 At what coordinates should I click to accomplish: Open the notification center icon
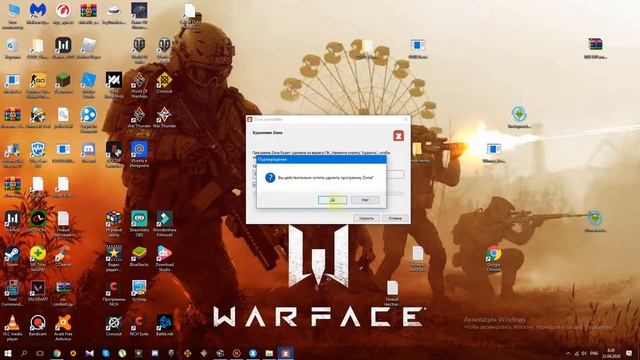click(629, 353)
